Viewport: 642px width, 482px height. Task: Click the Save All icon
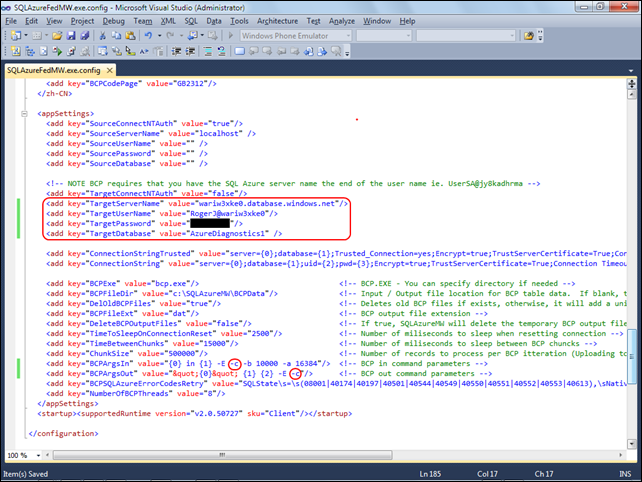(x=85, y=36)
